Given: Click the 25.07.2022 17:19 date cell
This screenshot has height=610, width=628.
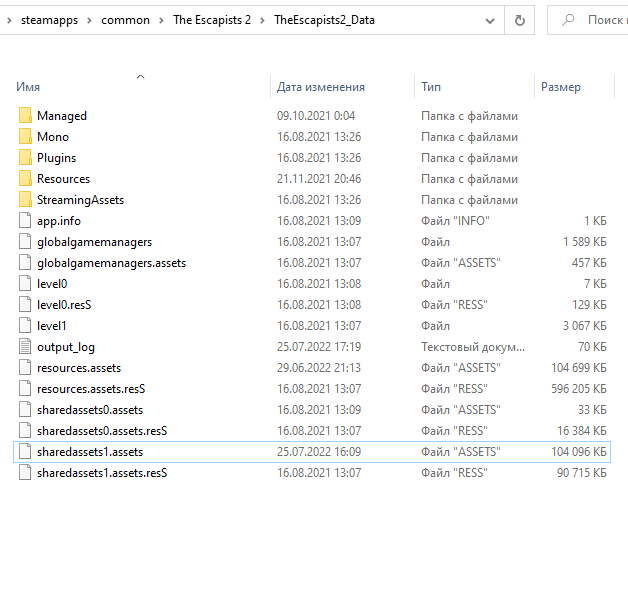Looking at the screenshot, I should click(319, 347).
